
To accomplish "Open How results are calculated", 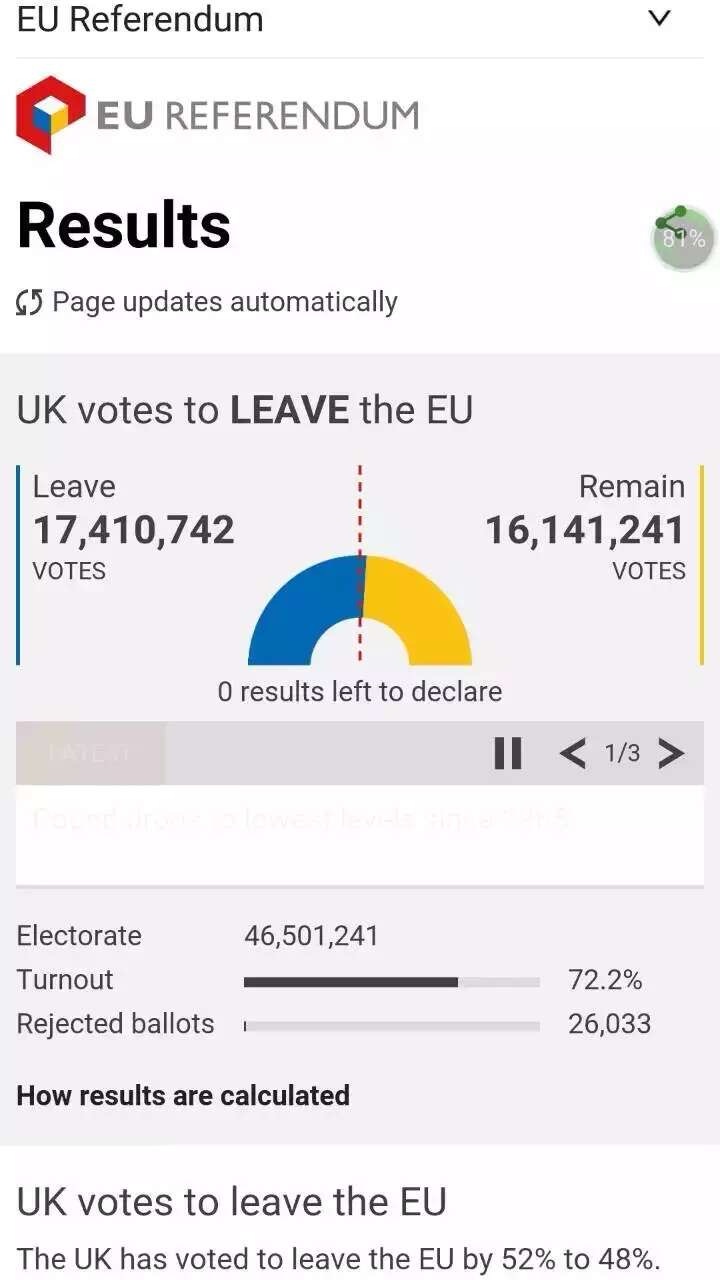I will click(x=183, y=1095).
